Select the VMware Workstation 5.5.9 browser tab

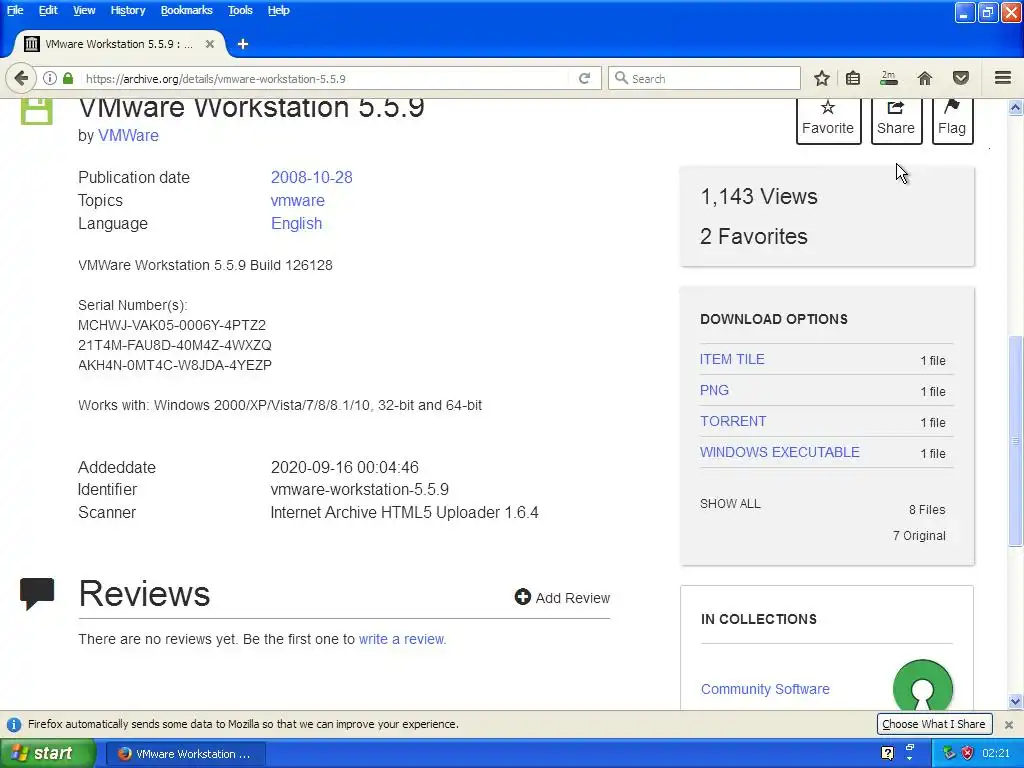coord(118,44)
